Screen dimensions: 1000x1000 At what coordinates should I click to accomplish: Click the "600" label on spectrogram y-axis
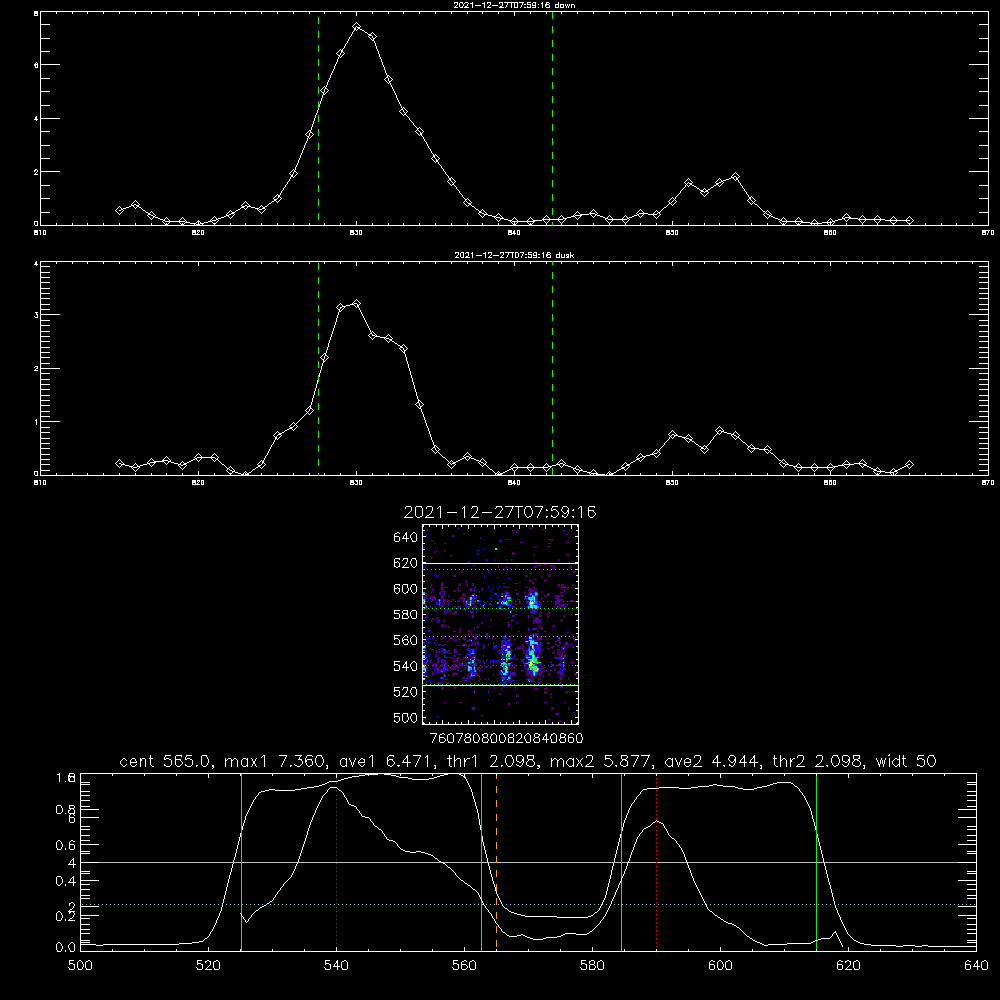click(x=406, y=589)
